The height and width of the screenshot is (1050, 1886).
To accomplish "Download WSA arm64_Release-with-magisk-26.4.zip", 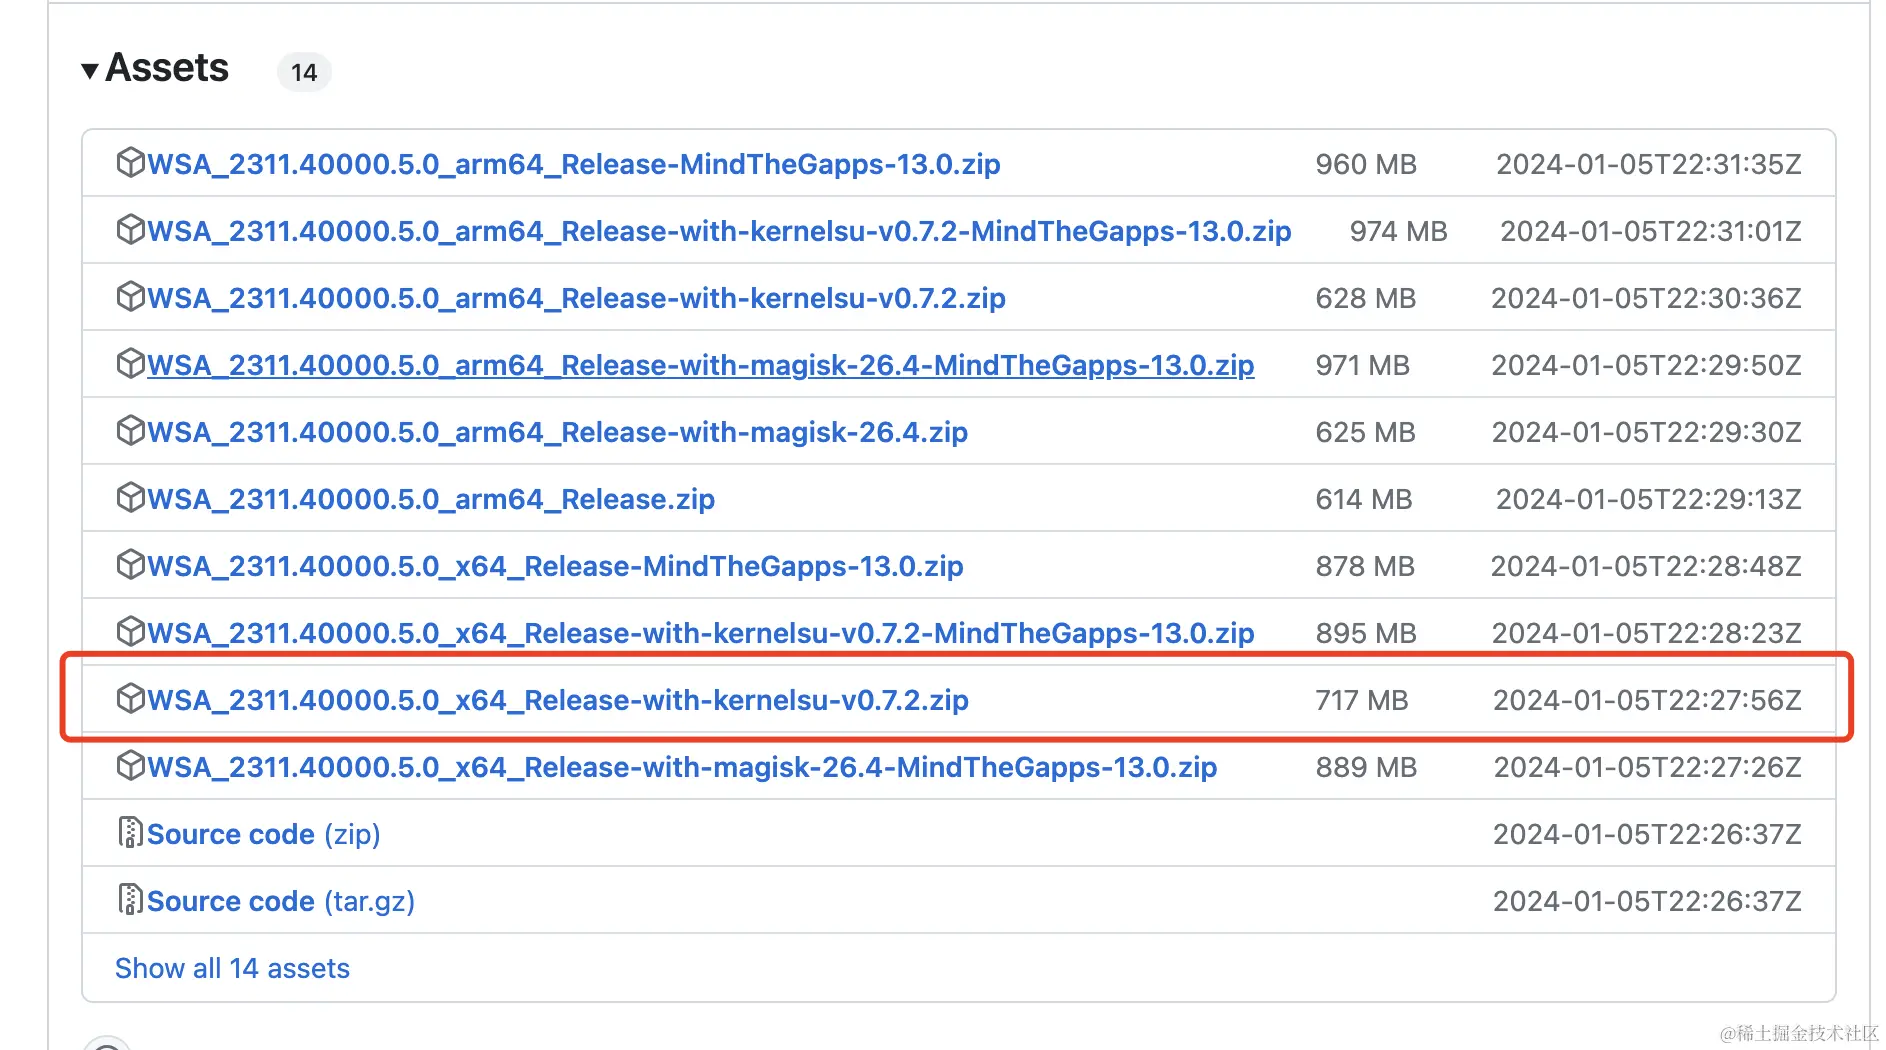I will pyautogui.click(x=557, y=432).
